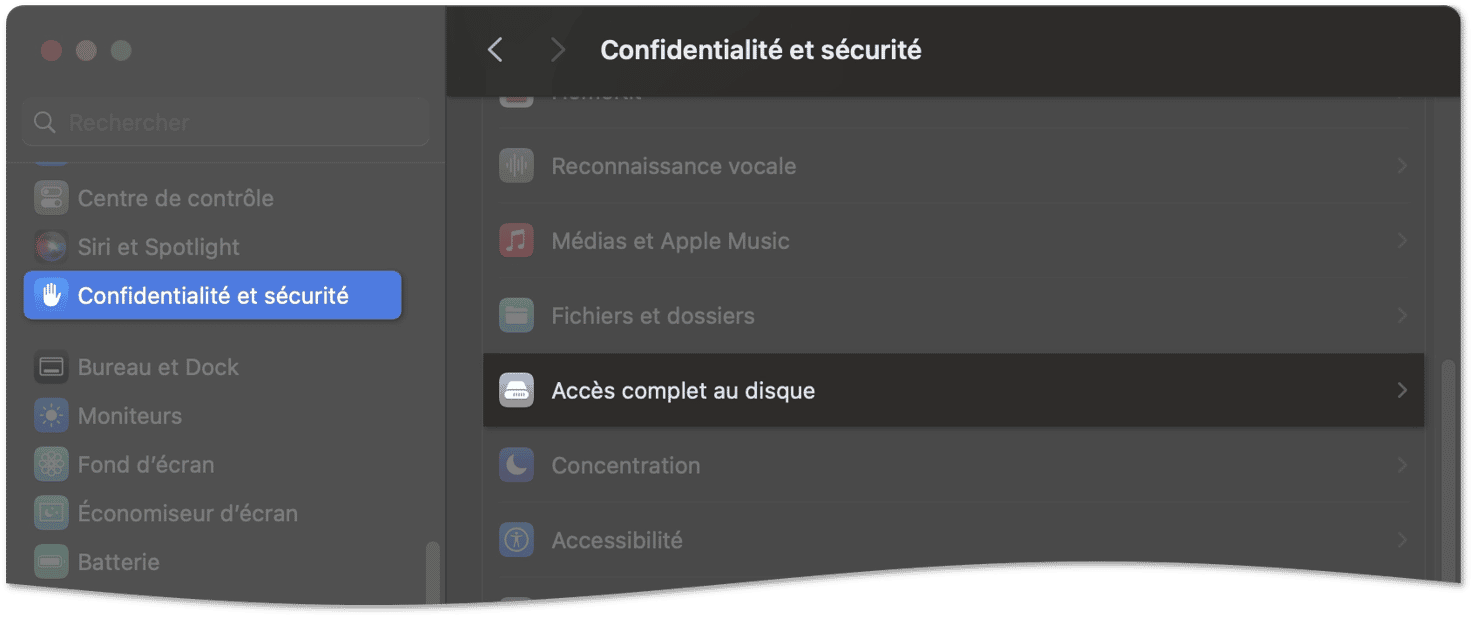Open the Fichiers et dossiers folder icon
The image size is (1472, 618).
pos(517,316)
